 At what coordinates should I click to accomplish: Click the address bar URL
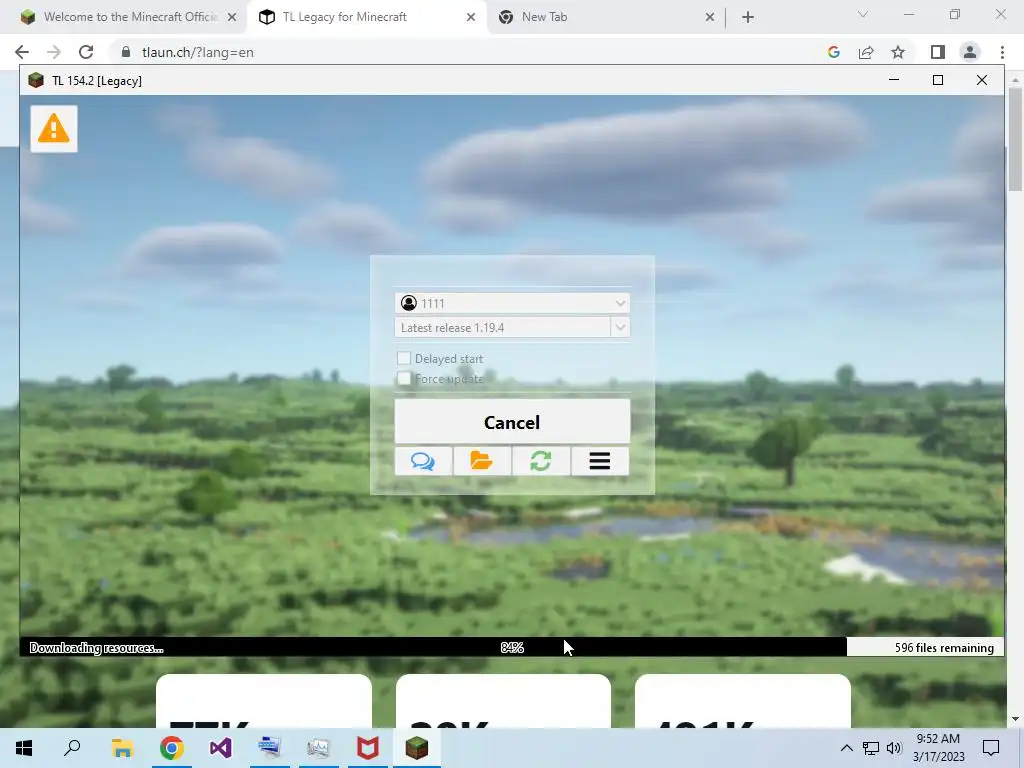pos(198,52)
